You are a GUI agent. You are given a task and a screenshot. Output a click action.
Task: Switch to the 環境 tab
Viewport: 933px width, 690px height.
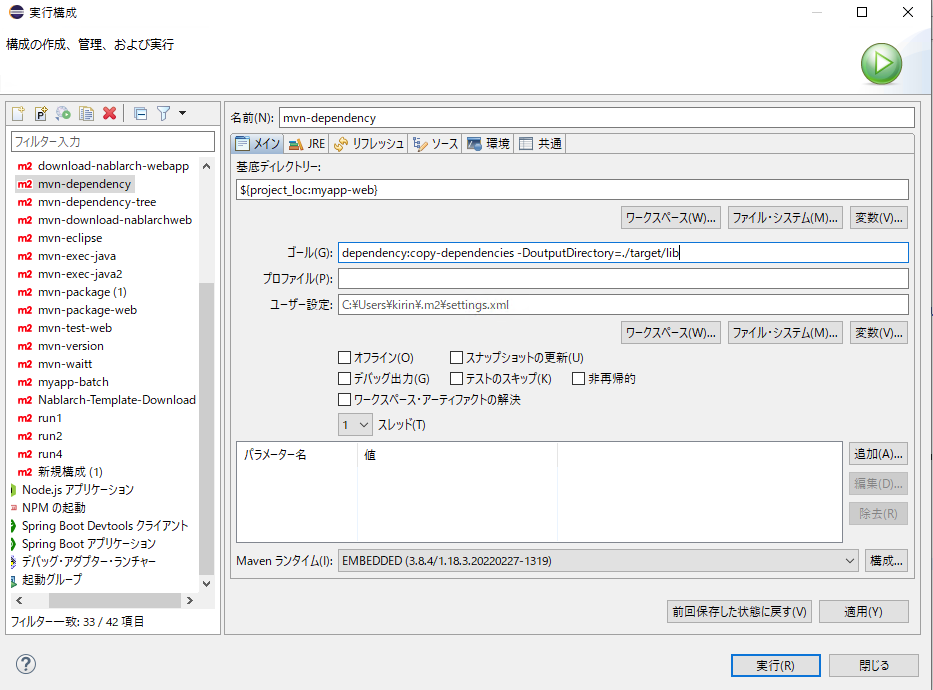(x=489, y=143)
